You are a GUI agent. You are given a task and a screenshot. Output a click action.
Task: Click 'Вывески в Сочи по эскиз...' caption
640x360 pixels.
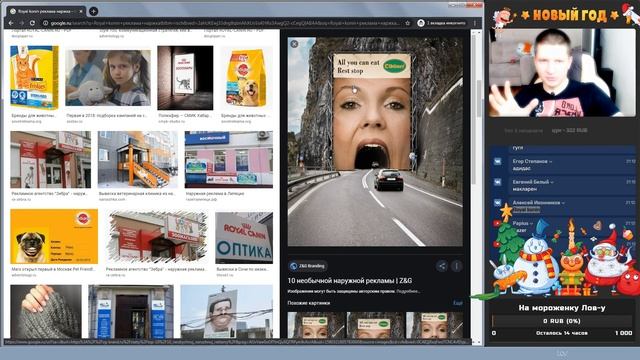click(243, 269)
